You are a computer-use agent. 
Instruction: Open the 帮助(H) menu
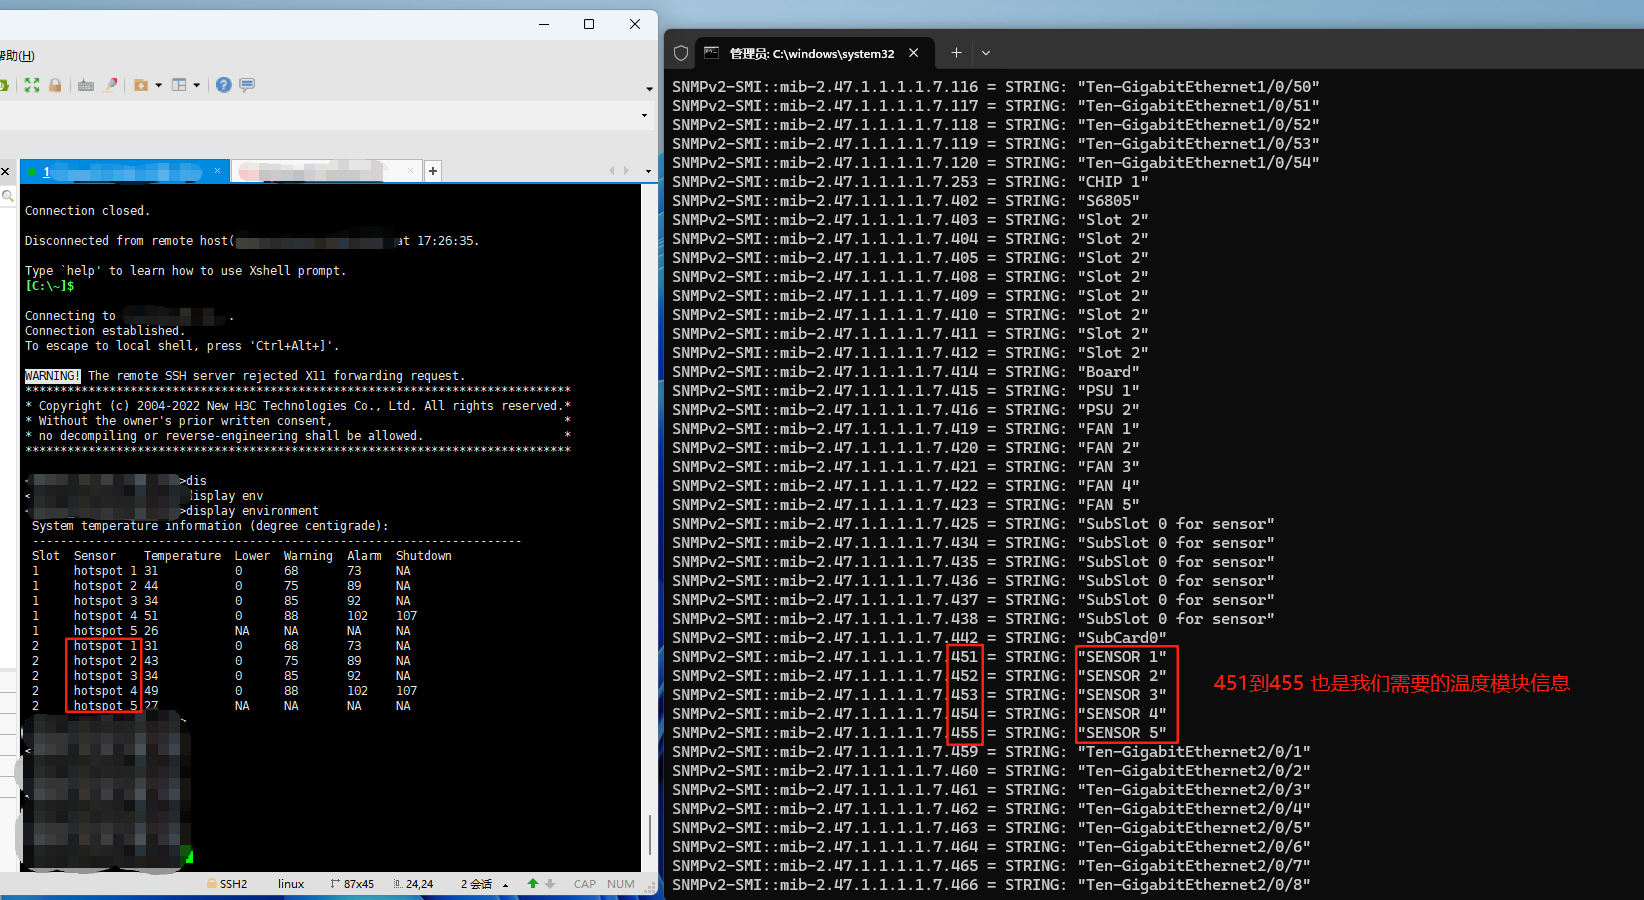click(17, 56)
